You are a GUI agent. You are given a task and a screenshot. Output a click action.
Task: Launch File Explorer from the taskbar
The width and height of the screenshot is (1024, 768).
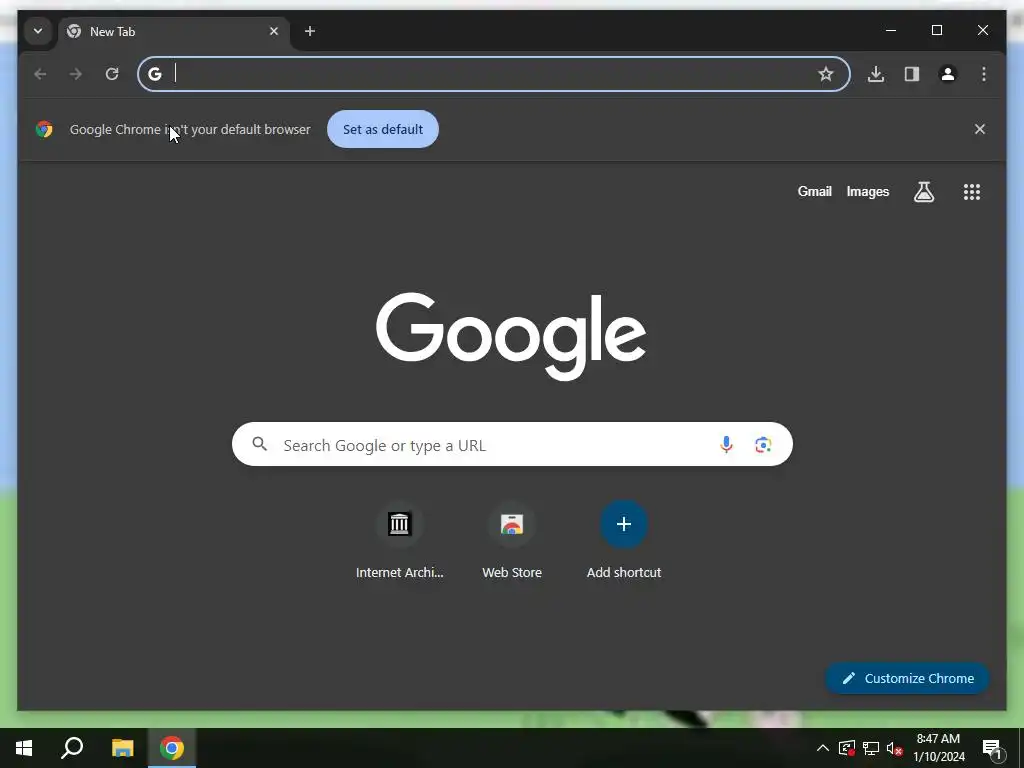pyautogui.click(x=122, y=748)
